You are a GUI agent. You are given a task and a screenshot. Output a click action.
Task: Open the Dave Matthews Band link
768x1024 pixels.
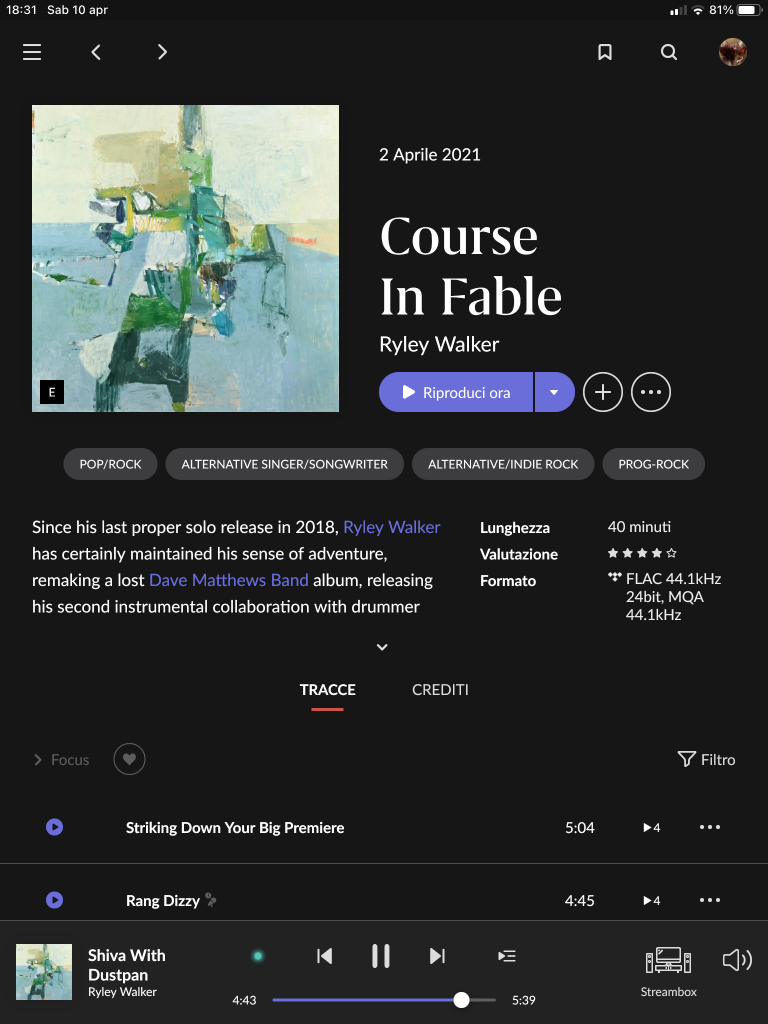[x=229, y=580]
